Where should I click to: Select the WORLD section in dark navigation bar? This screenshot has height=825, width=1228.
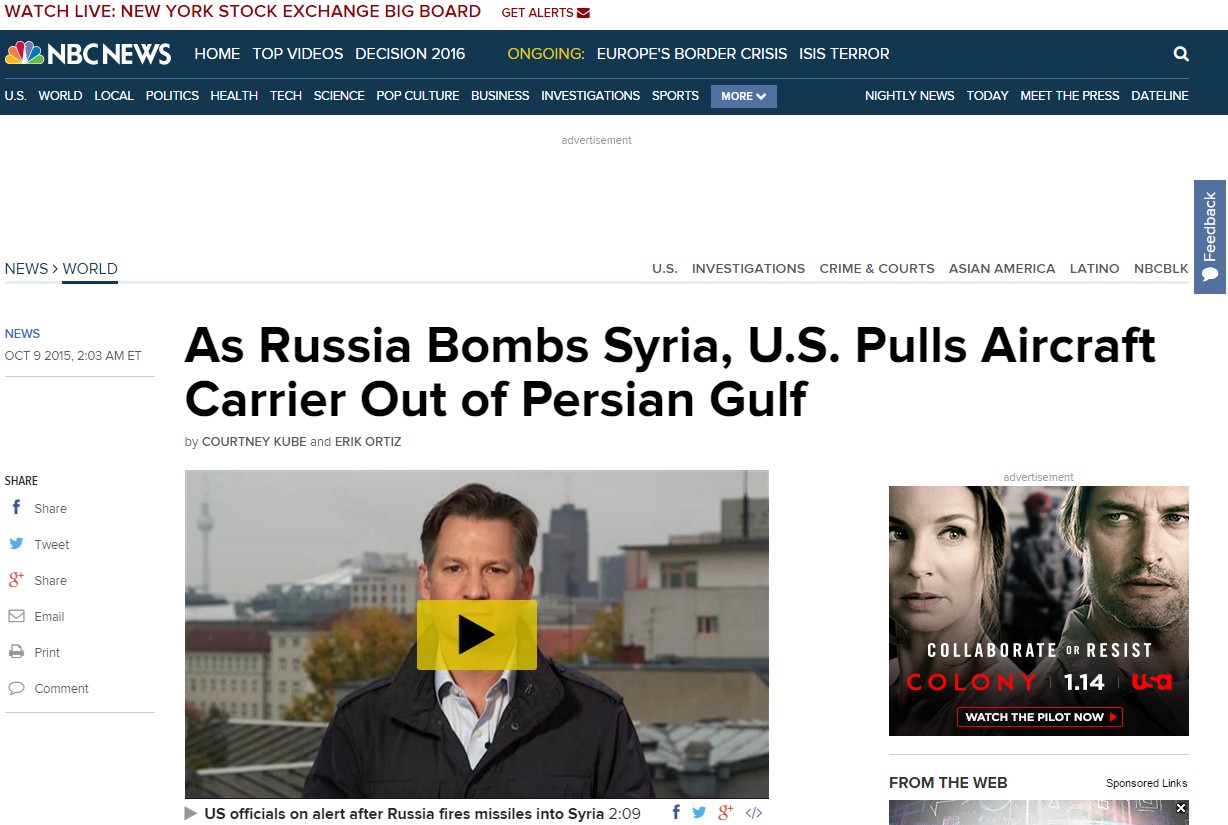pyautogui.click(x=60, y=96)
